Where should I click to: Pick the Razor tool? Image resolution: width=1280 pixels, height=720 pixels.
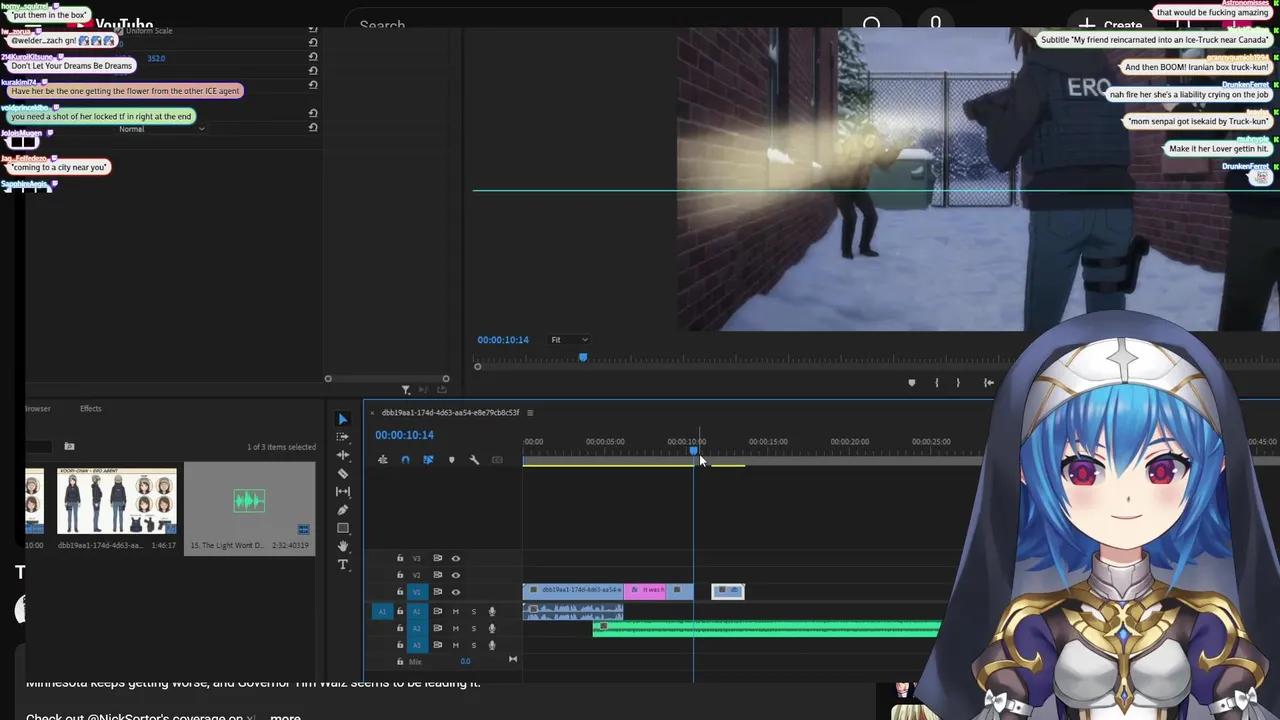[x=342, y=473]
